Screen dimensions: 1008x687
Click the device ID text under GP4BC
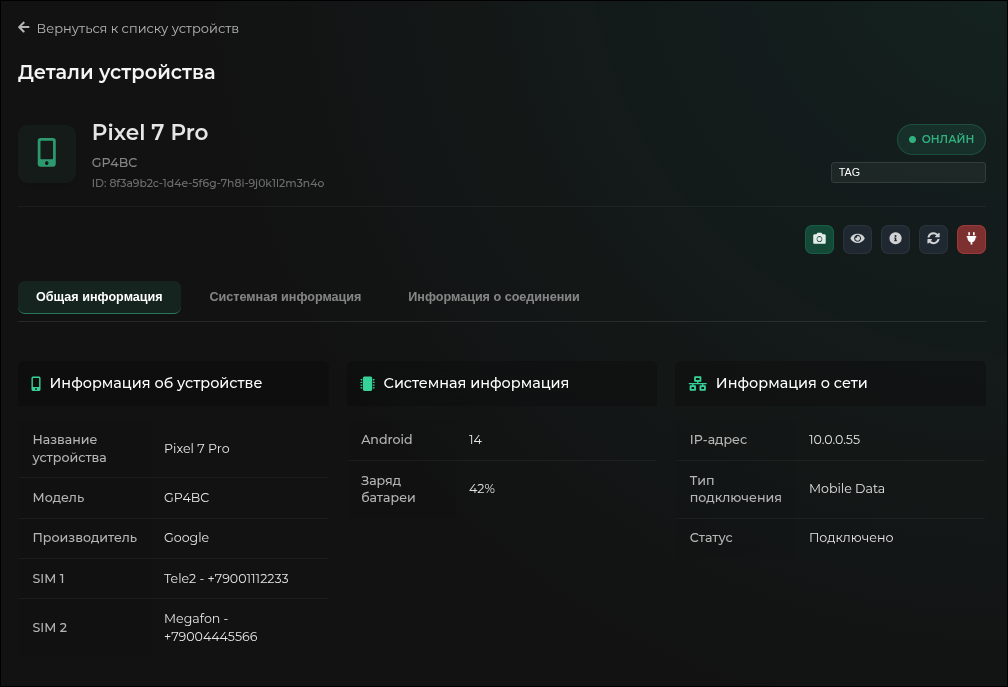[x=208, y=183]
